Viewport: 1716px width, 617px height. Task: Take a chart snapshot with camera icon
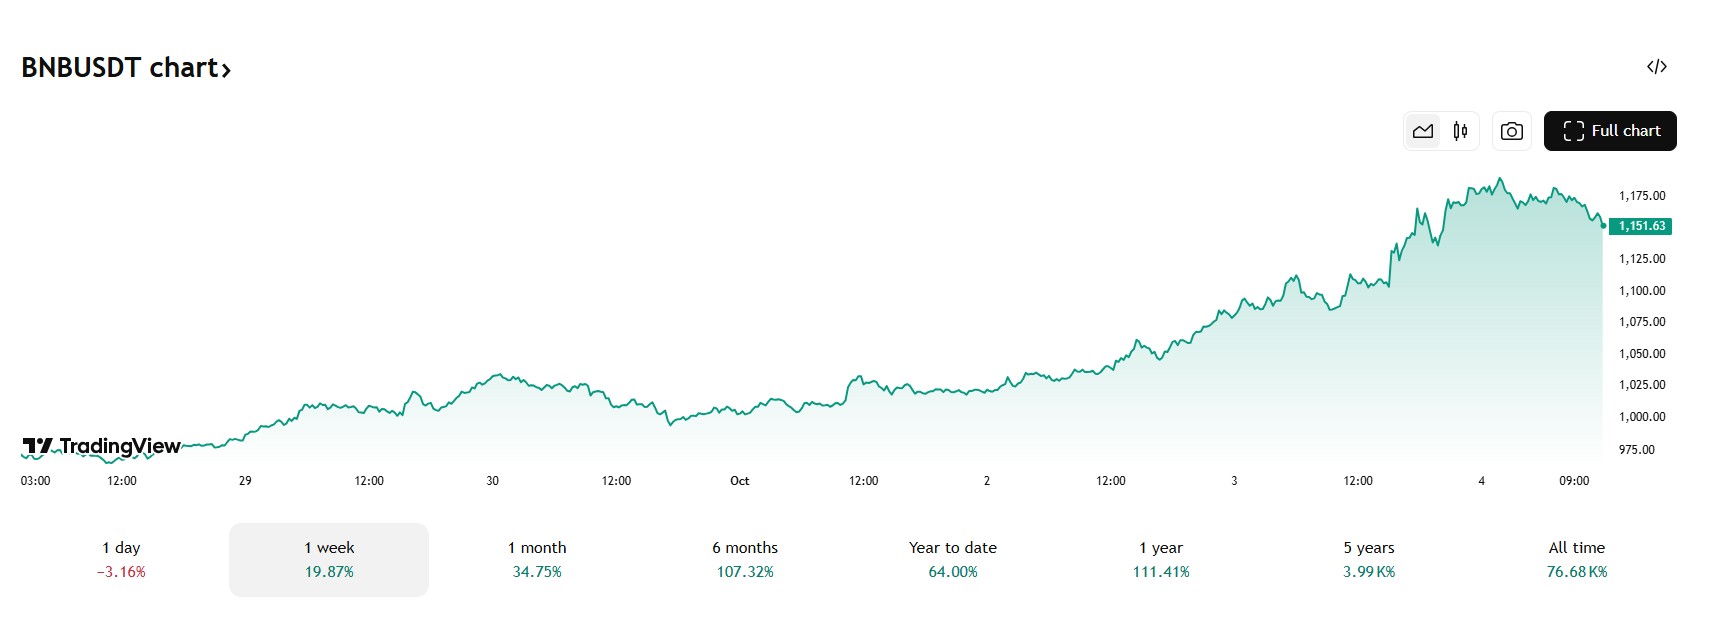point(1511,131)
